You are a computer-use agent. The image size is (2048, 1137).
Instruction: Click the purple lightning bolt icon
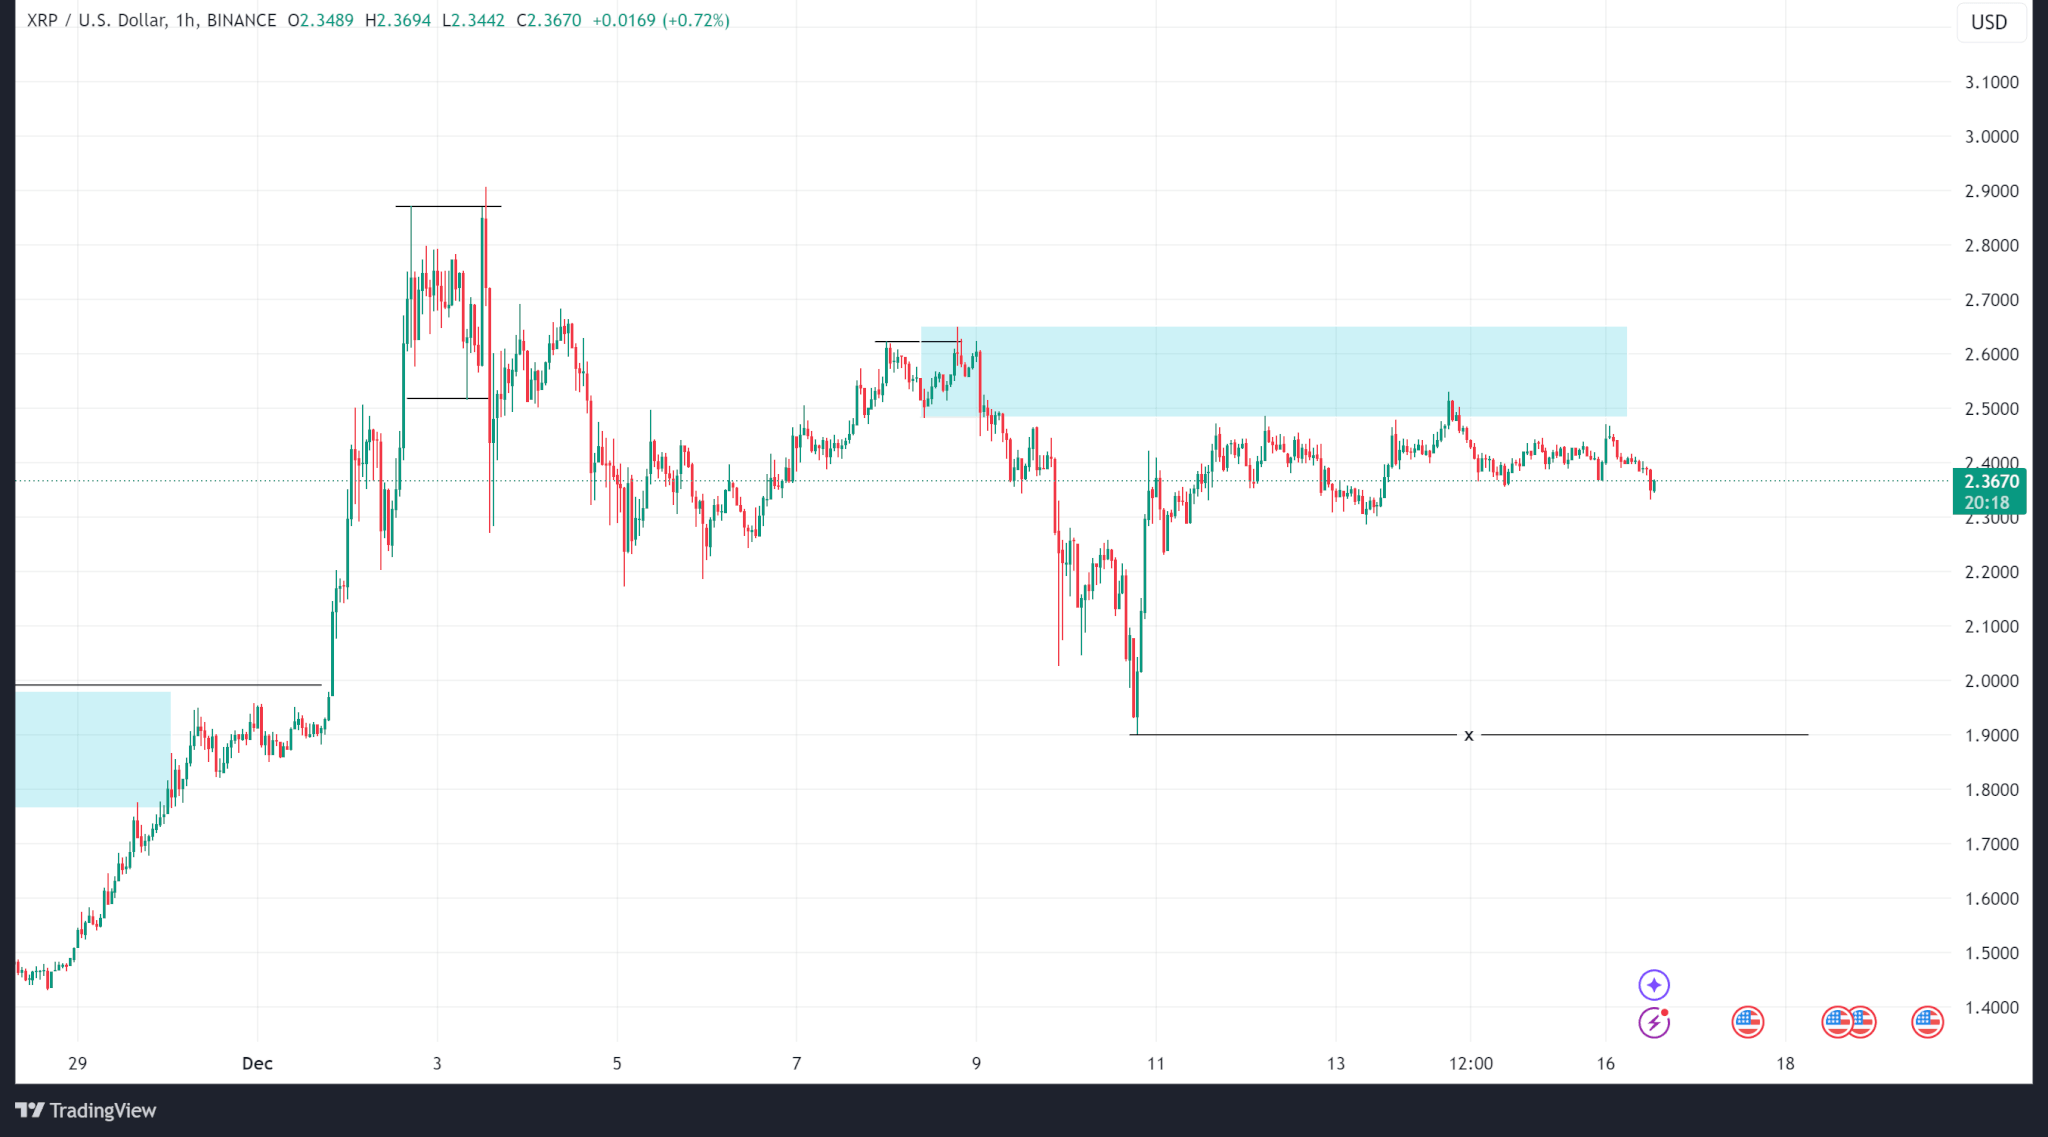[1654, 1022]
